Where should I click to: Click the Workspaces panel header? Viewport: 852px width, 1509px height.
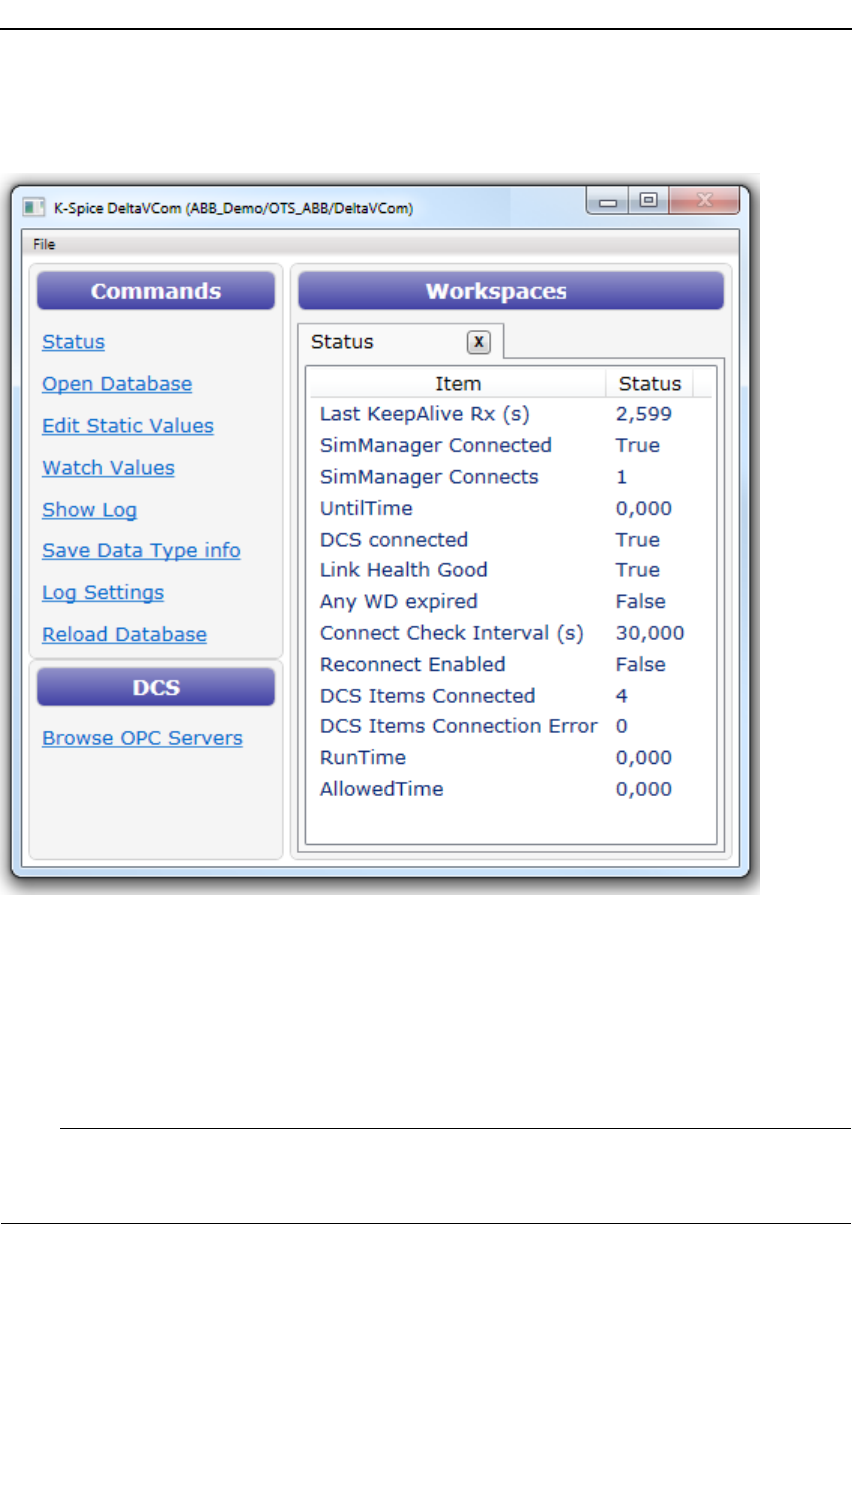tap(510, 291)
